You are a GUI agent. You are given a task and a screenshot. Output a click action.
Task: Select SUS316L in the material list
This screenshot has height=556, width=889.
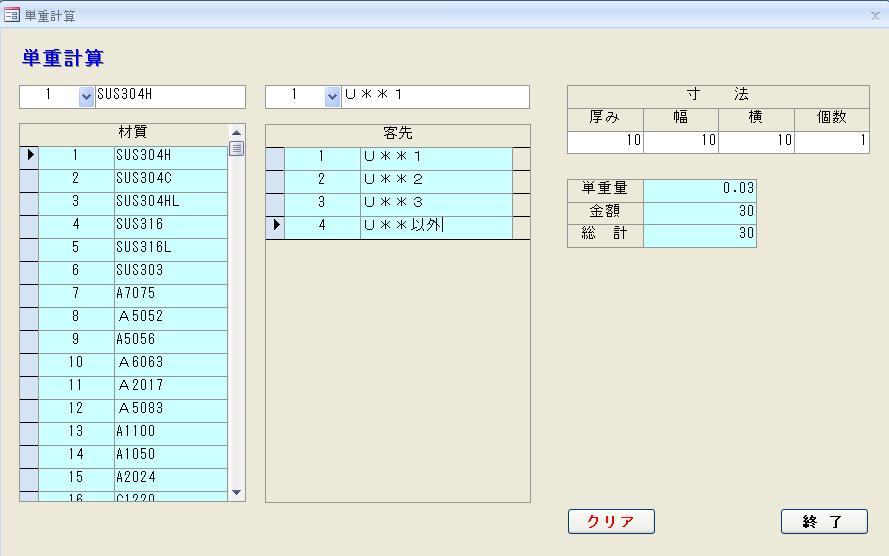pos(170,247)
